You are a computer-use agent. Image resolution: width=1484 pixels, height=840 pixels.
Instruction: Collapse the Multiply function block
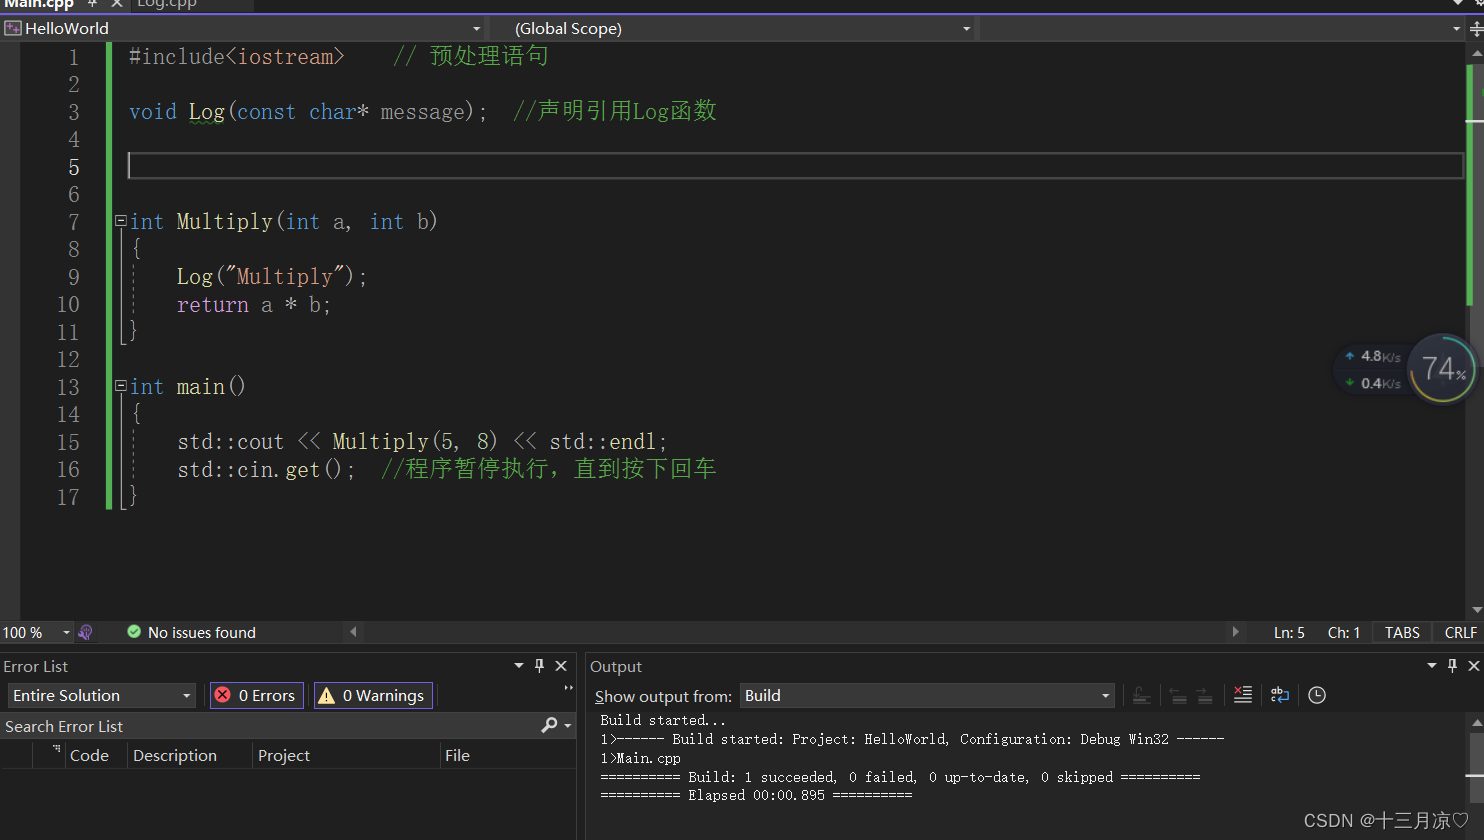point(120,221)
